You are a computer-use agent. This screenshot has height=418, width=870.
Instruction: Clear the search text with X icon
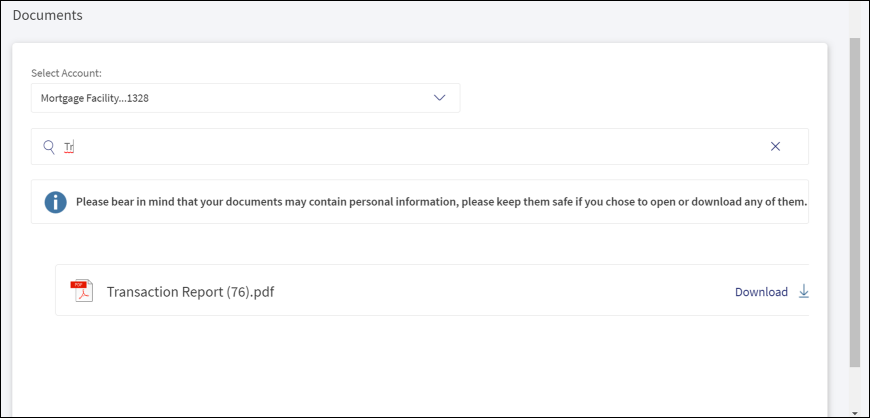776,147
